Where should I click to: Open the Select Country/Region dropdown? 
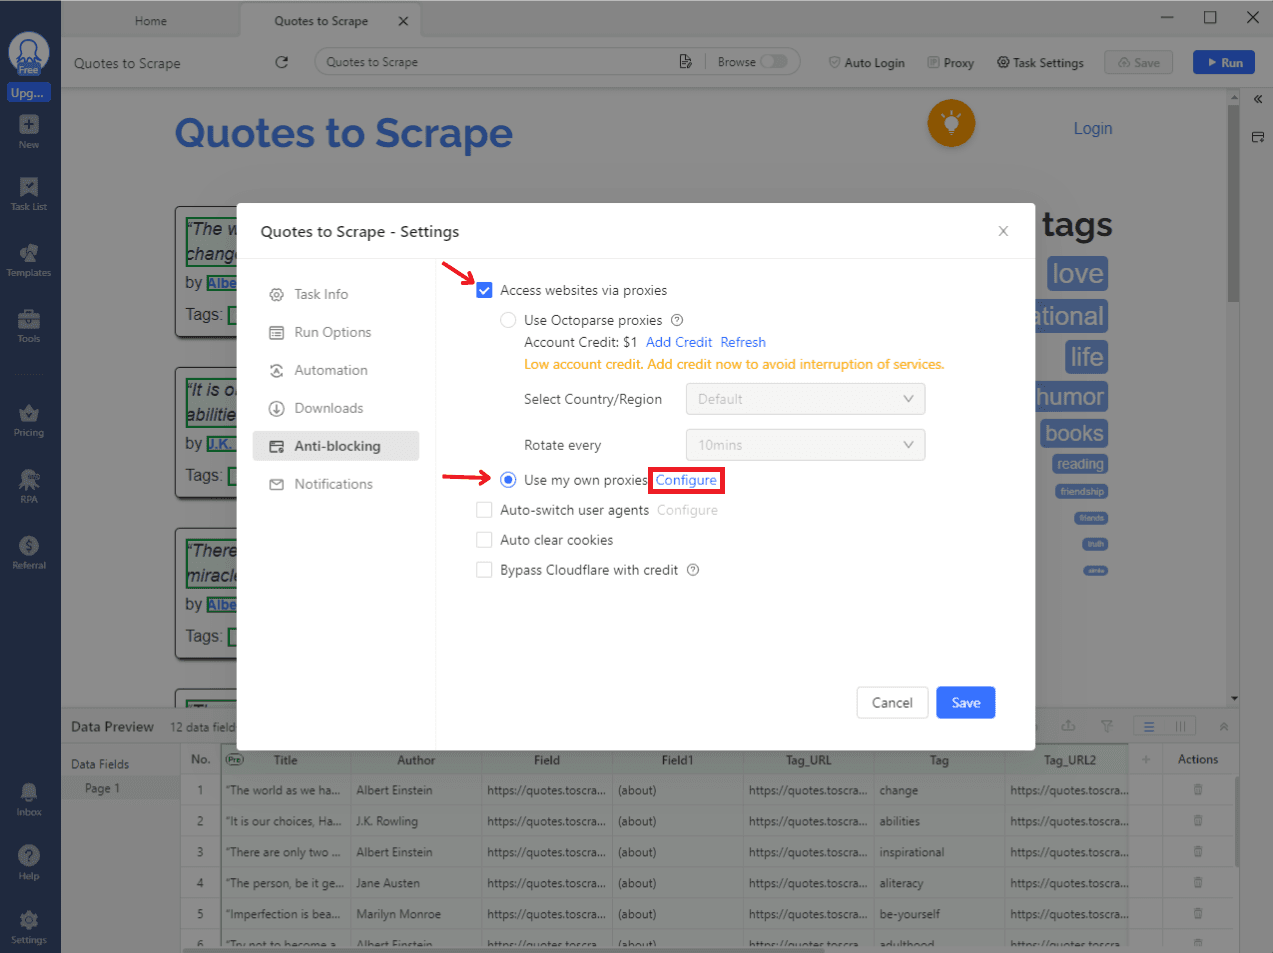tap(805, 398)
